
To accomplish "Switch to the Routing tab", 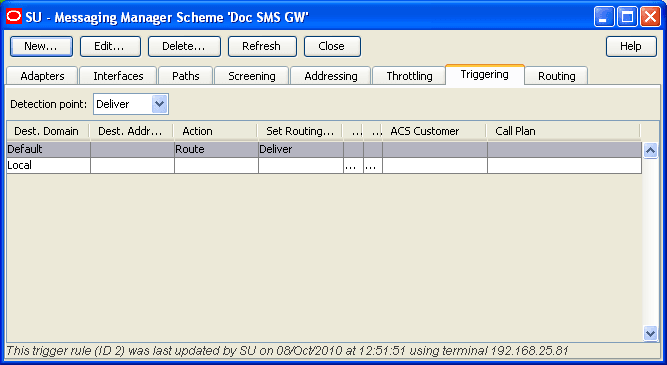I will point(556,76).
